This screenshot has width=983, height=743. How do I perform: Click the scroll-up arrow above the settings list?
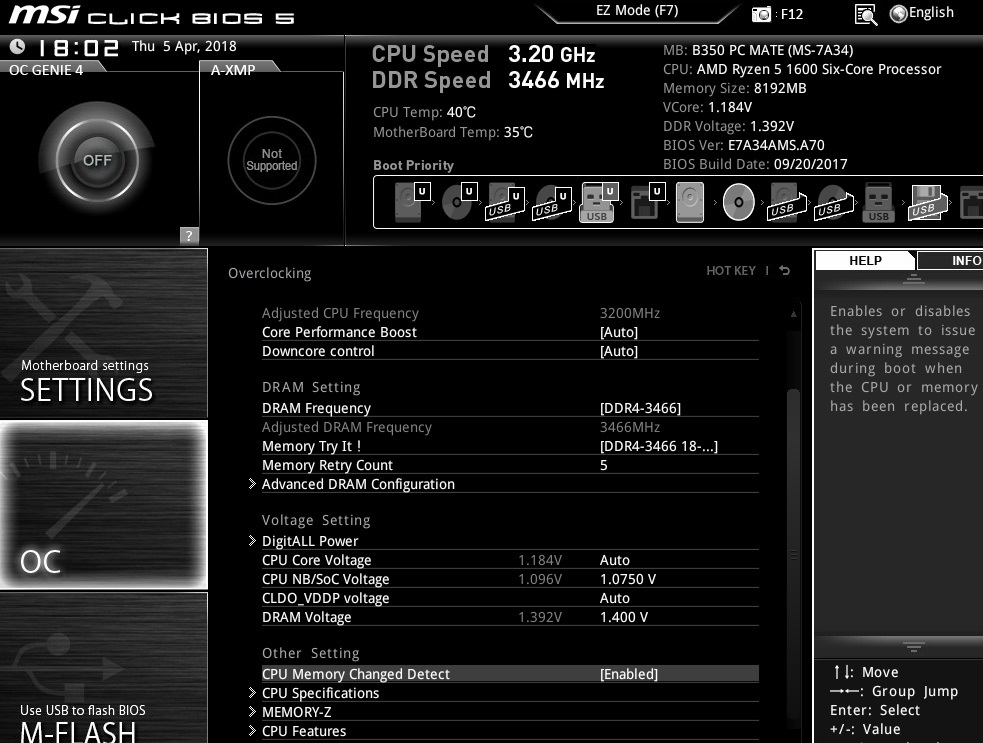[x=794, y=314]
